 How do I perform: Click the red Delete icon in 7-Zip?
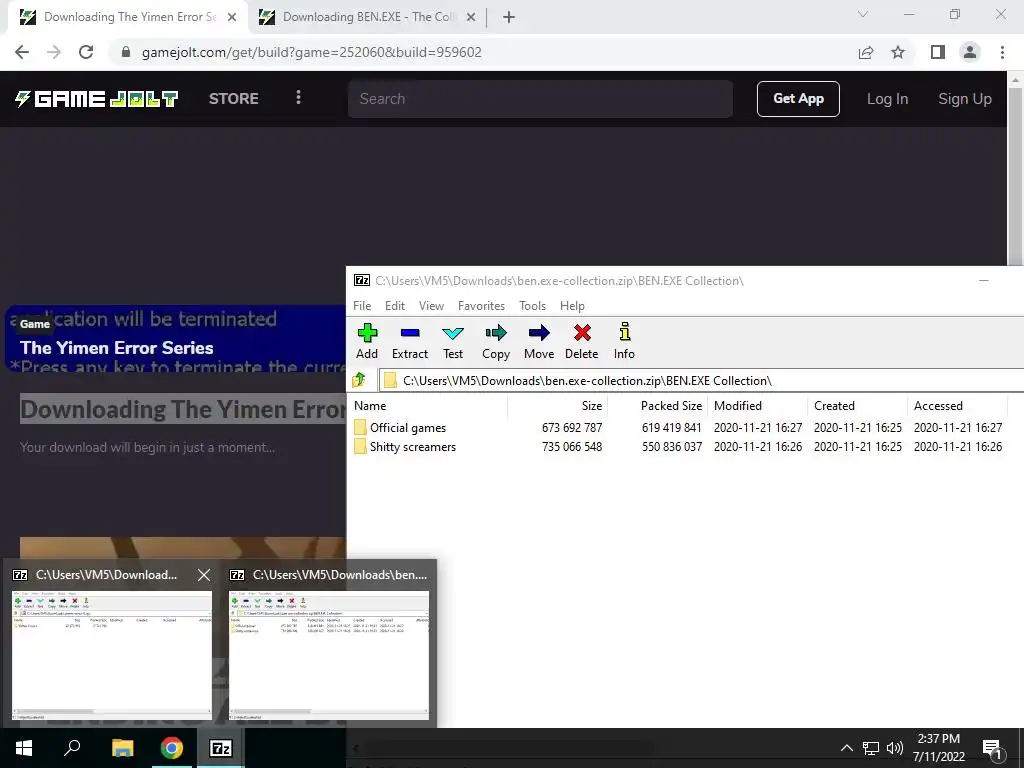coord(582,333)
